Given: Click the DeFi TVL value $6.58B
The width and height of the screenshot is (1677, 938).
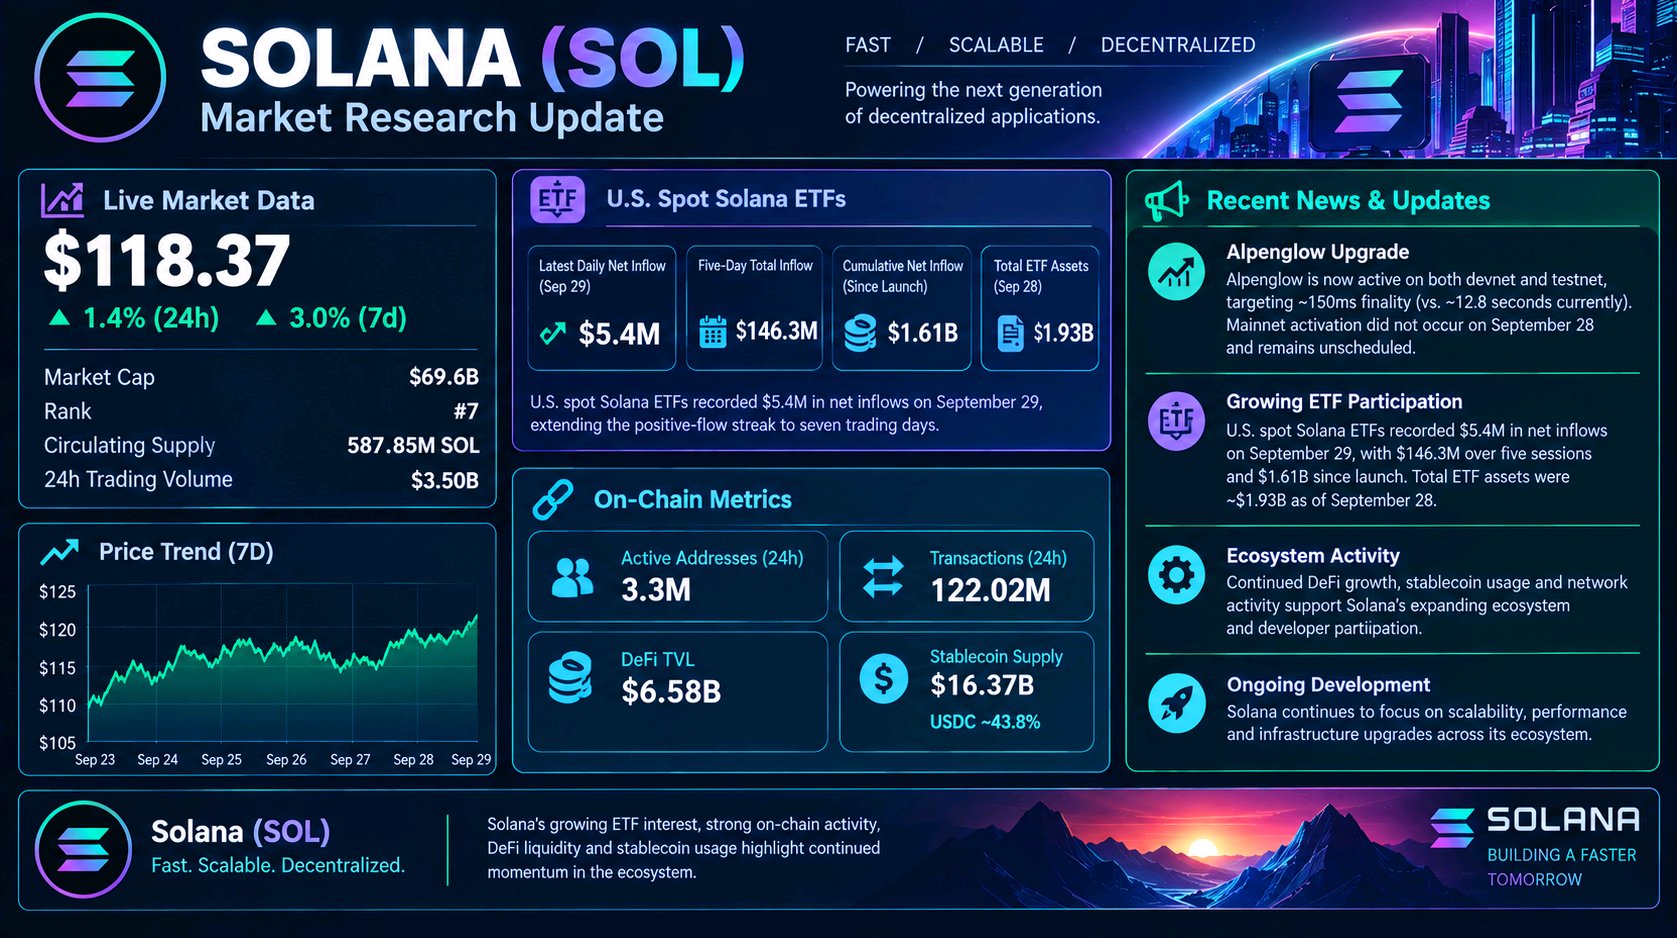Looking at the screenshot, I should (671, 691).
